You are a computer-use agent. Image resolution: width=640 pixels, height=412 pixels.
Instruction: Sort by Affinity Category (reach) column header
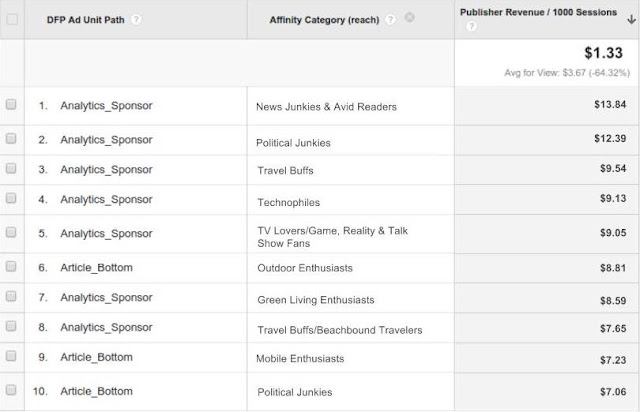click(x=324, y=20)
